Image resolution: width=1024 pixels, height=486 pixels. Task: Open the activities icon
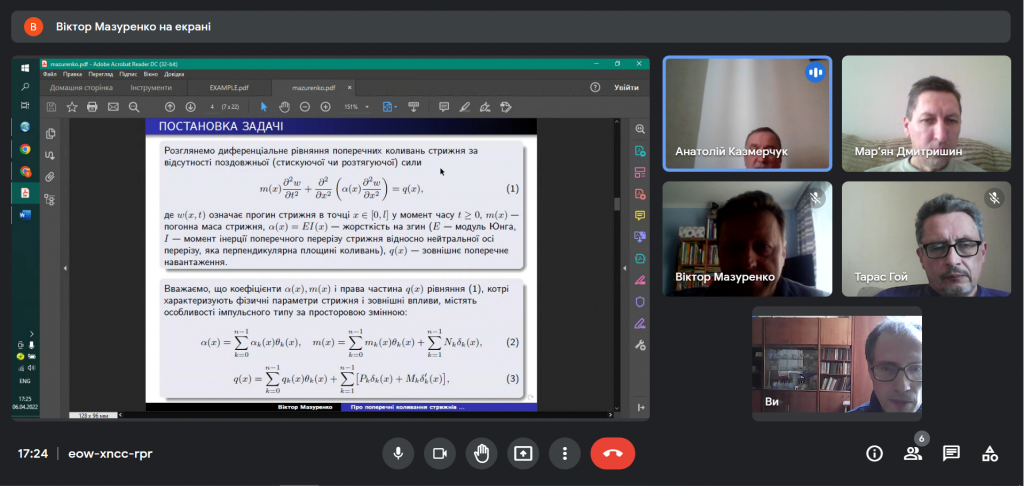coord(989,453)
